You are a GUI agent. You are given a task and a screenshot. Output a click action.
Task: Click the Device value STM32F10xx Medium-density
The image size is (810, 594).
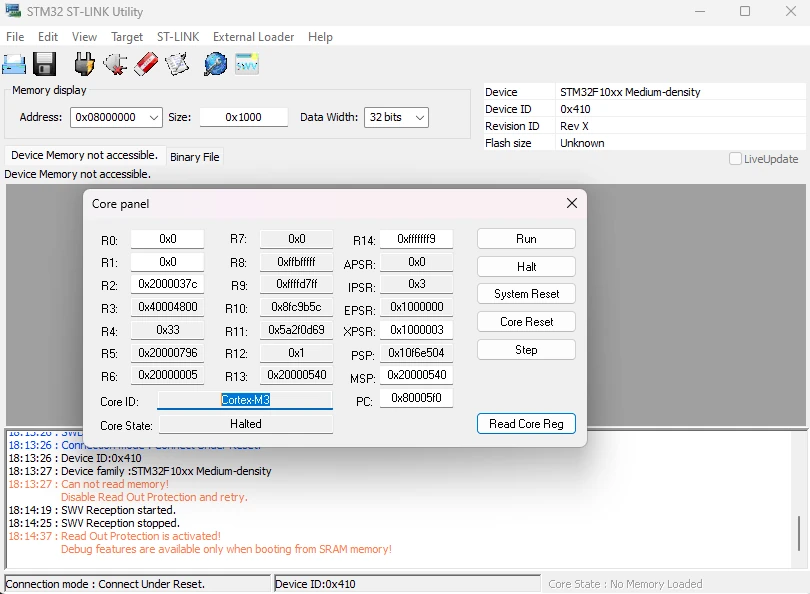pos(630,92)
